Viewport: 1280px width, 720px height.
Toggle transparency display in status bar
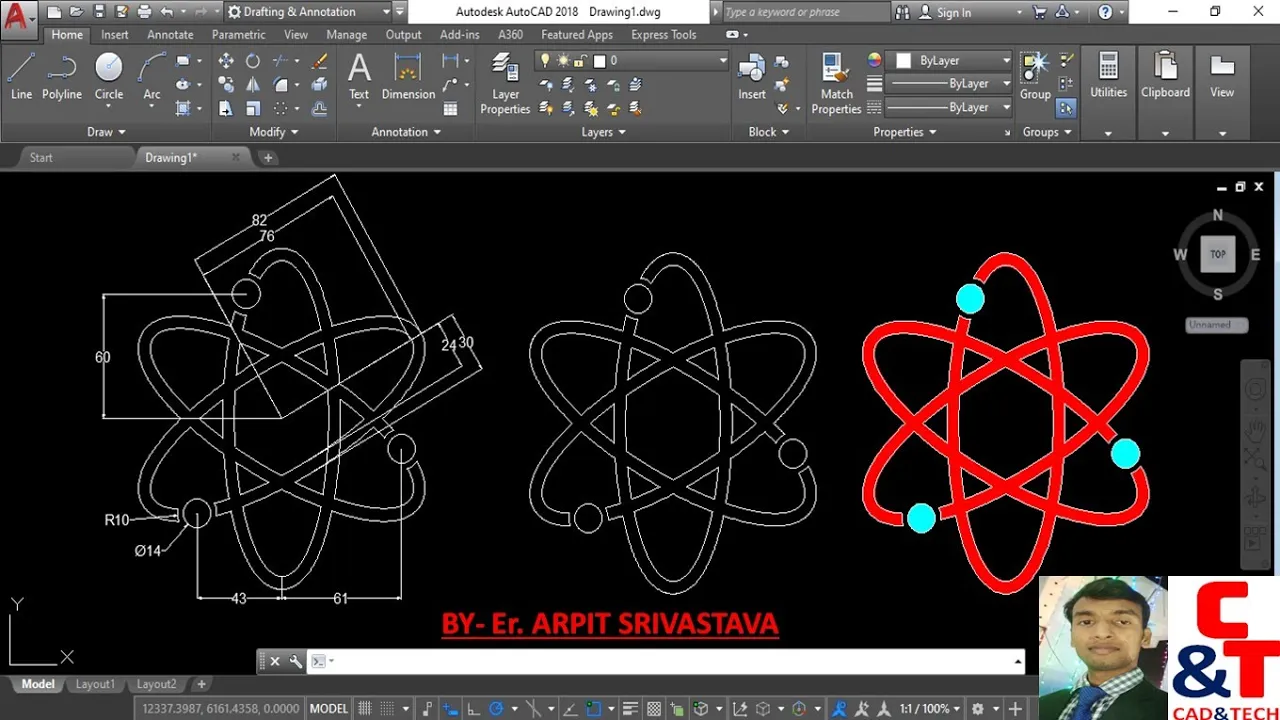point(654,708)
